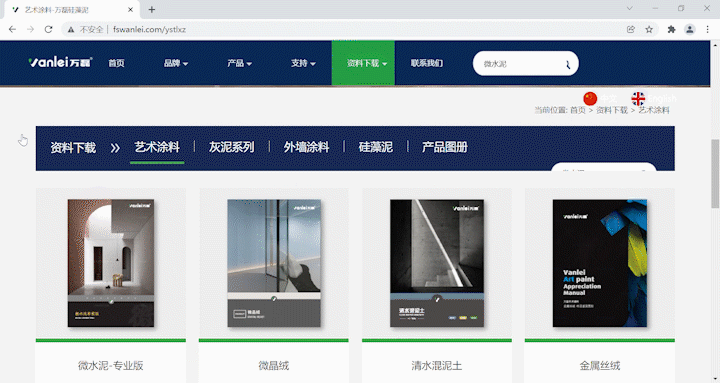This screenshot has height=383, width=720.
Task: Click the Vanlei logo in the header
Action: coord(60,62)
